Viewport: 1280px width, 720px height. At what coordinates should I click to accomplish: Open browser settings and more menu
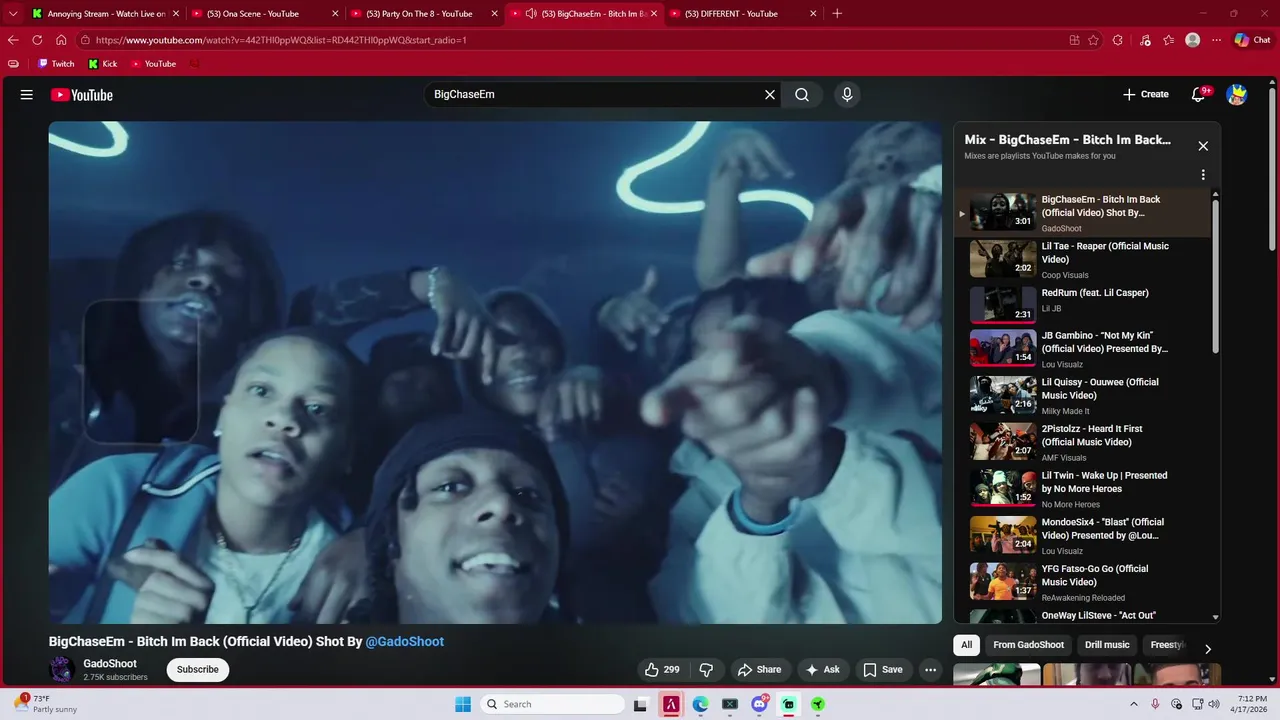[1216, 40]
